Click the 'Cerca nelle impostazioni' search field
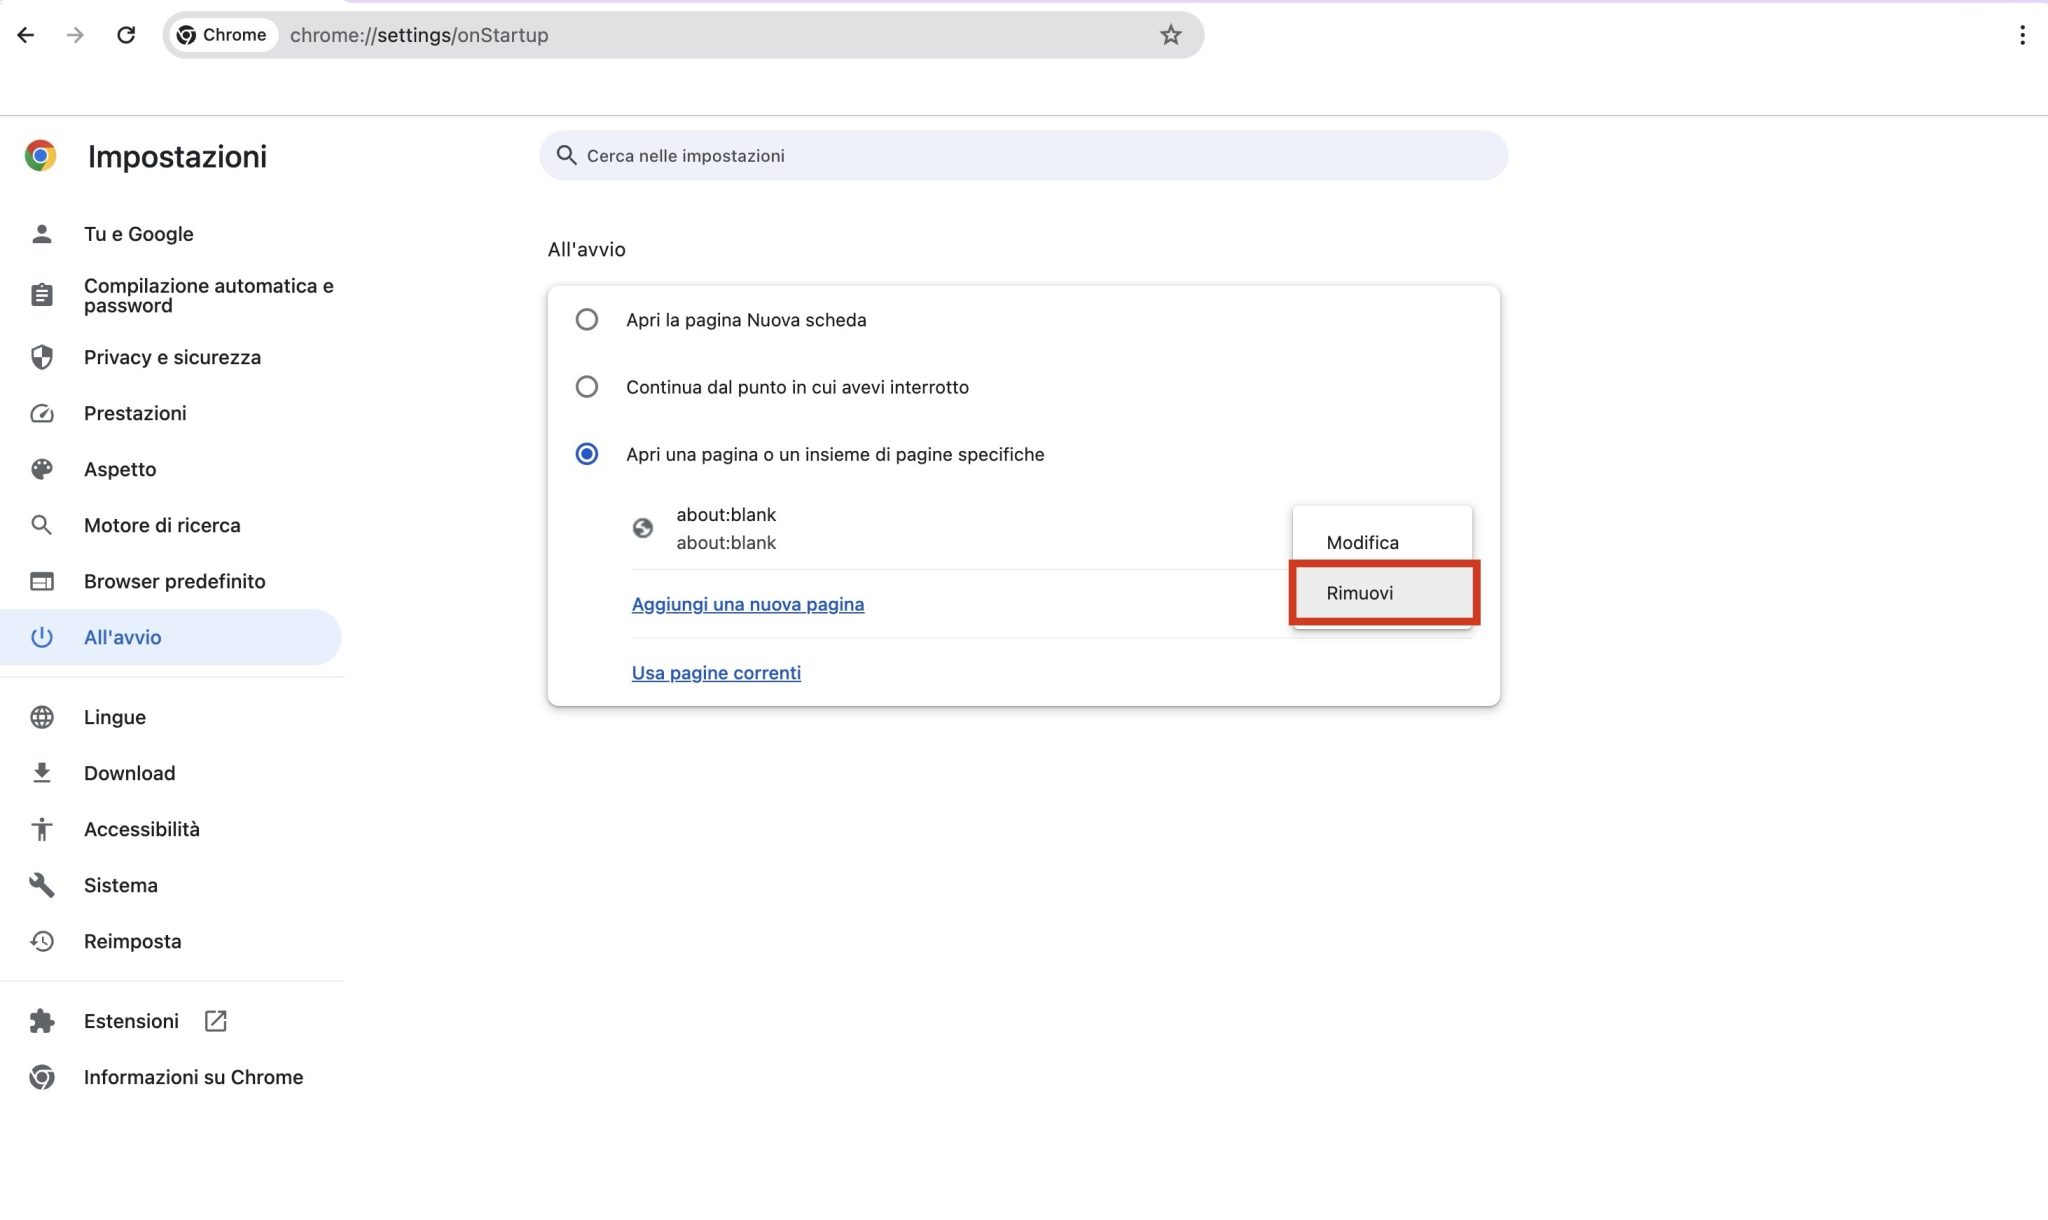The height and width of the screenshot is (1220, 2048). pyautogui.click(x=1022, y=156)
